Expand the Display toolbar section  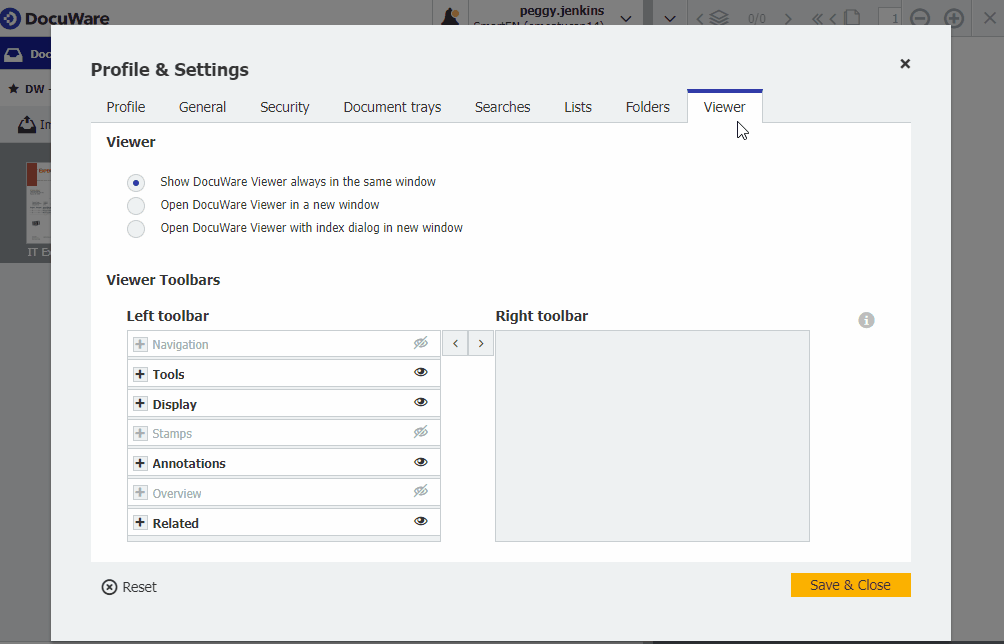tap(139, 403)
